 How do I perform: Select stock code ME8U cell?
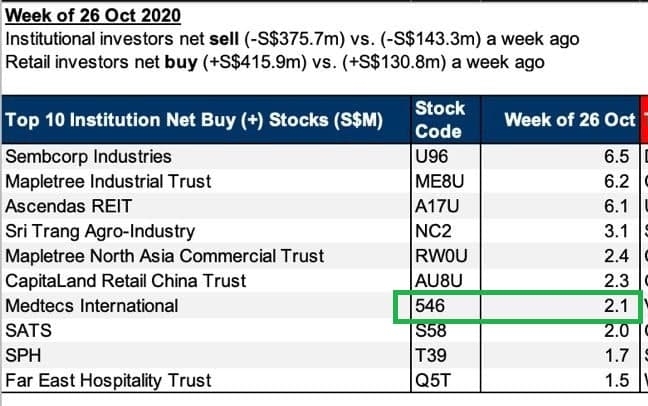(439, 182)
